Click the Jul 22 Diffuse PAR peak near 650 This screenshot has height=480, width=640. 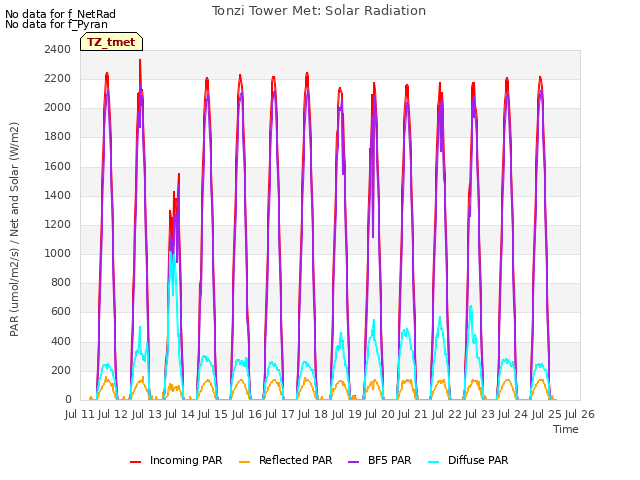pyautogui.click(x=471, y=306)
